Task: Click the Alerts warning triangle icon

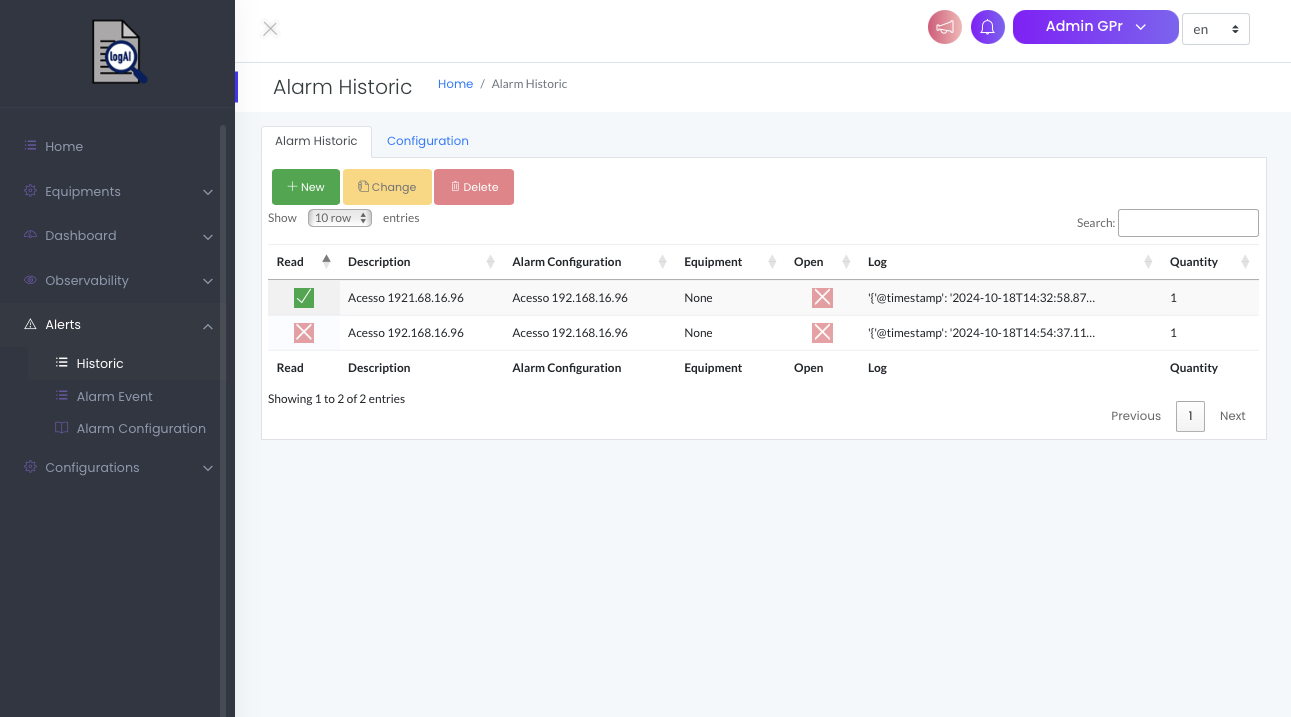Action: coord(30,325)
